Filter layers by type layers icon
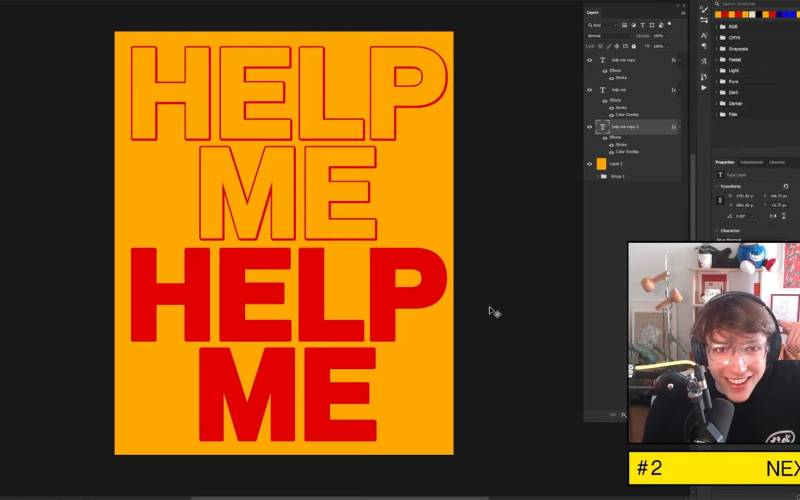The height and width of the screenshot is (500, 800). [x=640, y=25]
